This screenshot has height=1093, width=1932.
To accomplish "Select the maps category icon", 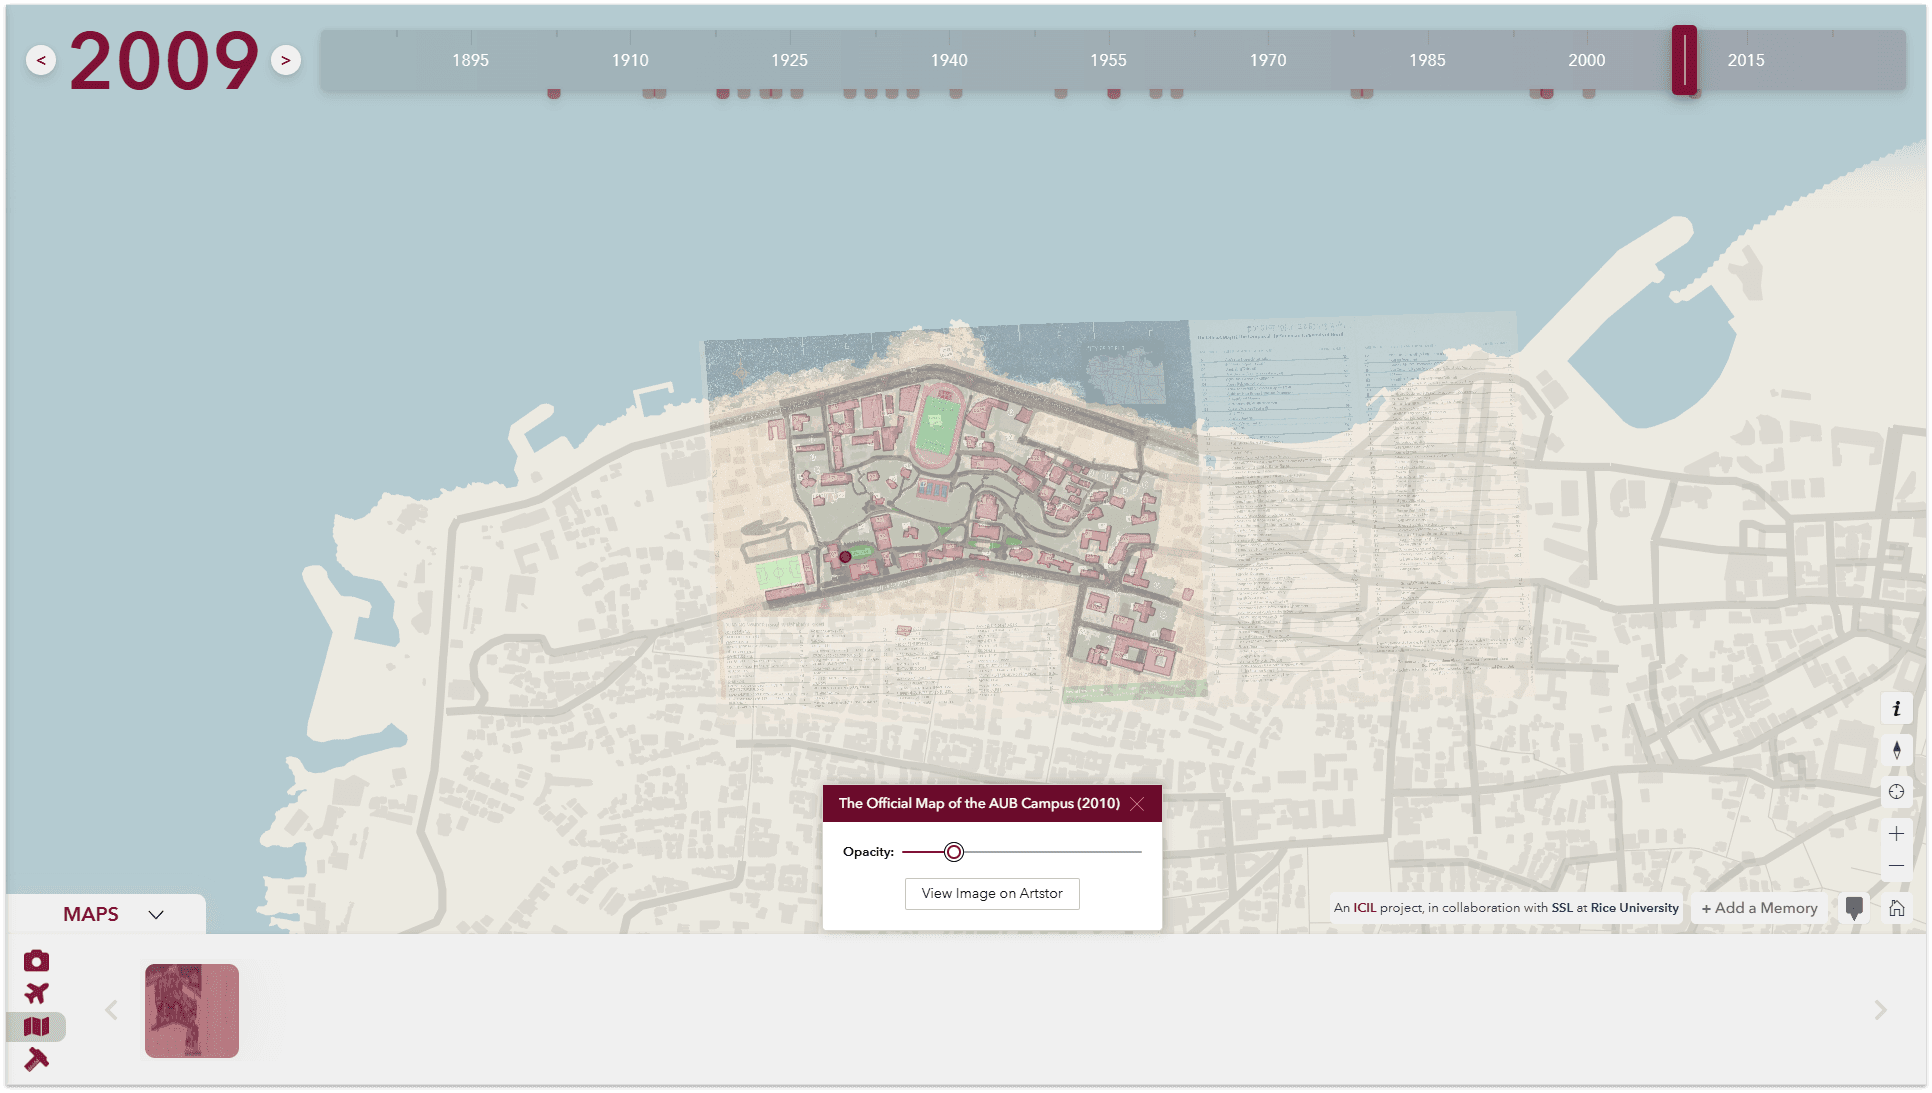I will tap(37, 1026).
